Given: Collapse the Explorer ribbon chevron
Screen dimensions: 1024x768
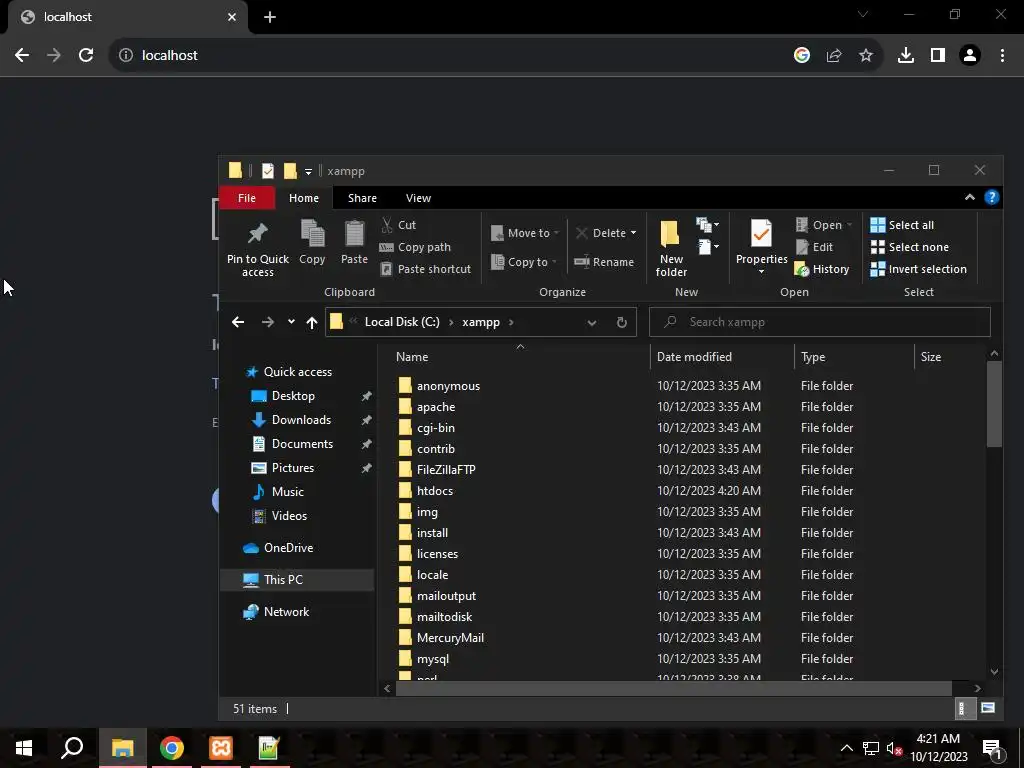Looking at the screenshot, I should 970,197.
